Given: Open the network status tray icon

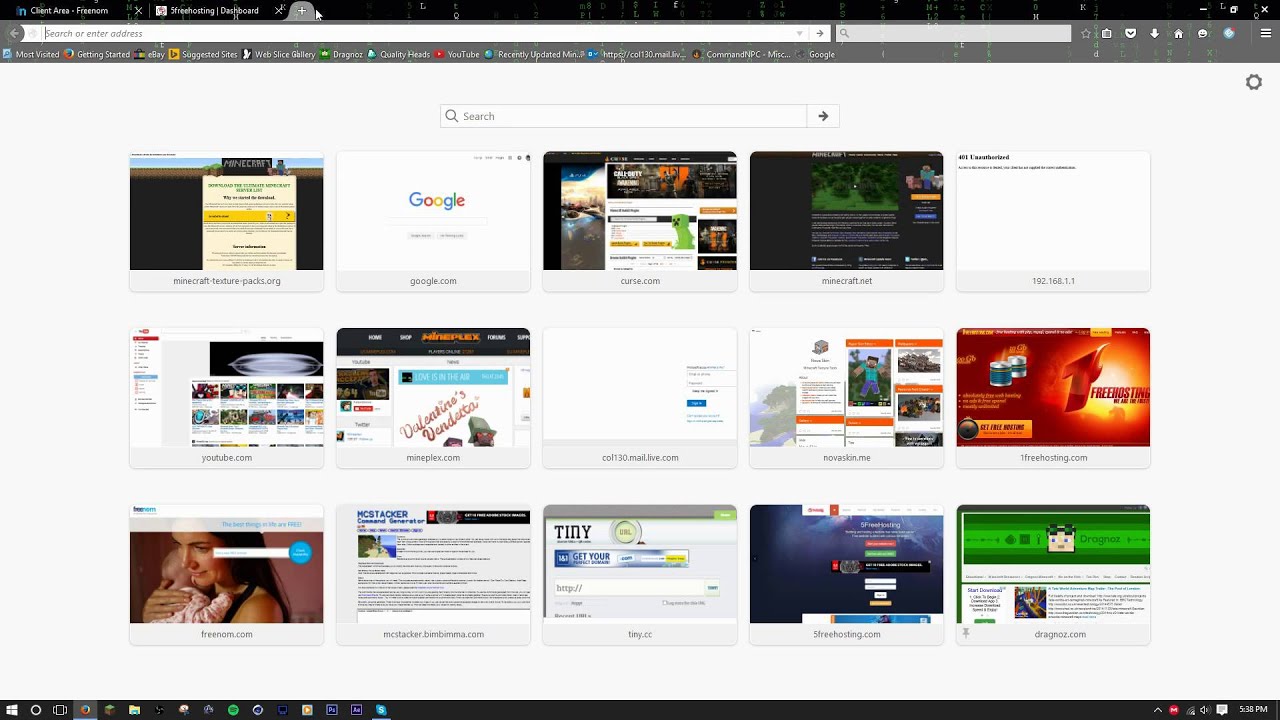Looking at the screenshot, I should click(1190, 710).
